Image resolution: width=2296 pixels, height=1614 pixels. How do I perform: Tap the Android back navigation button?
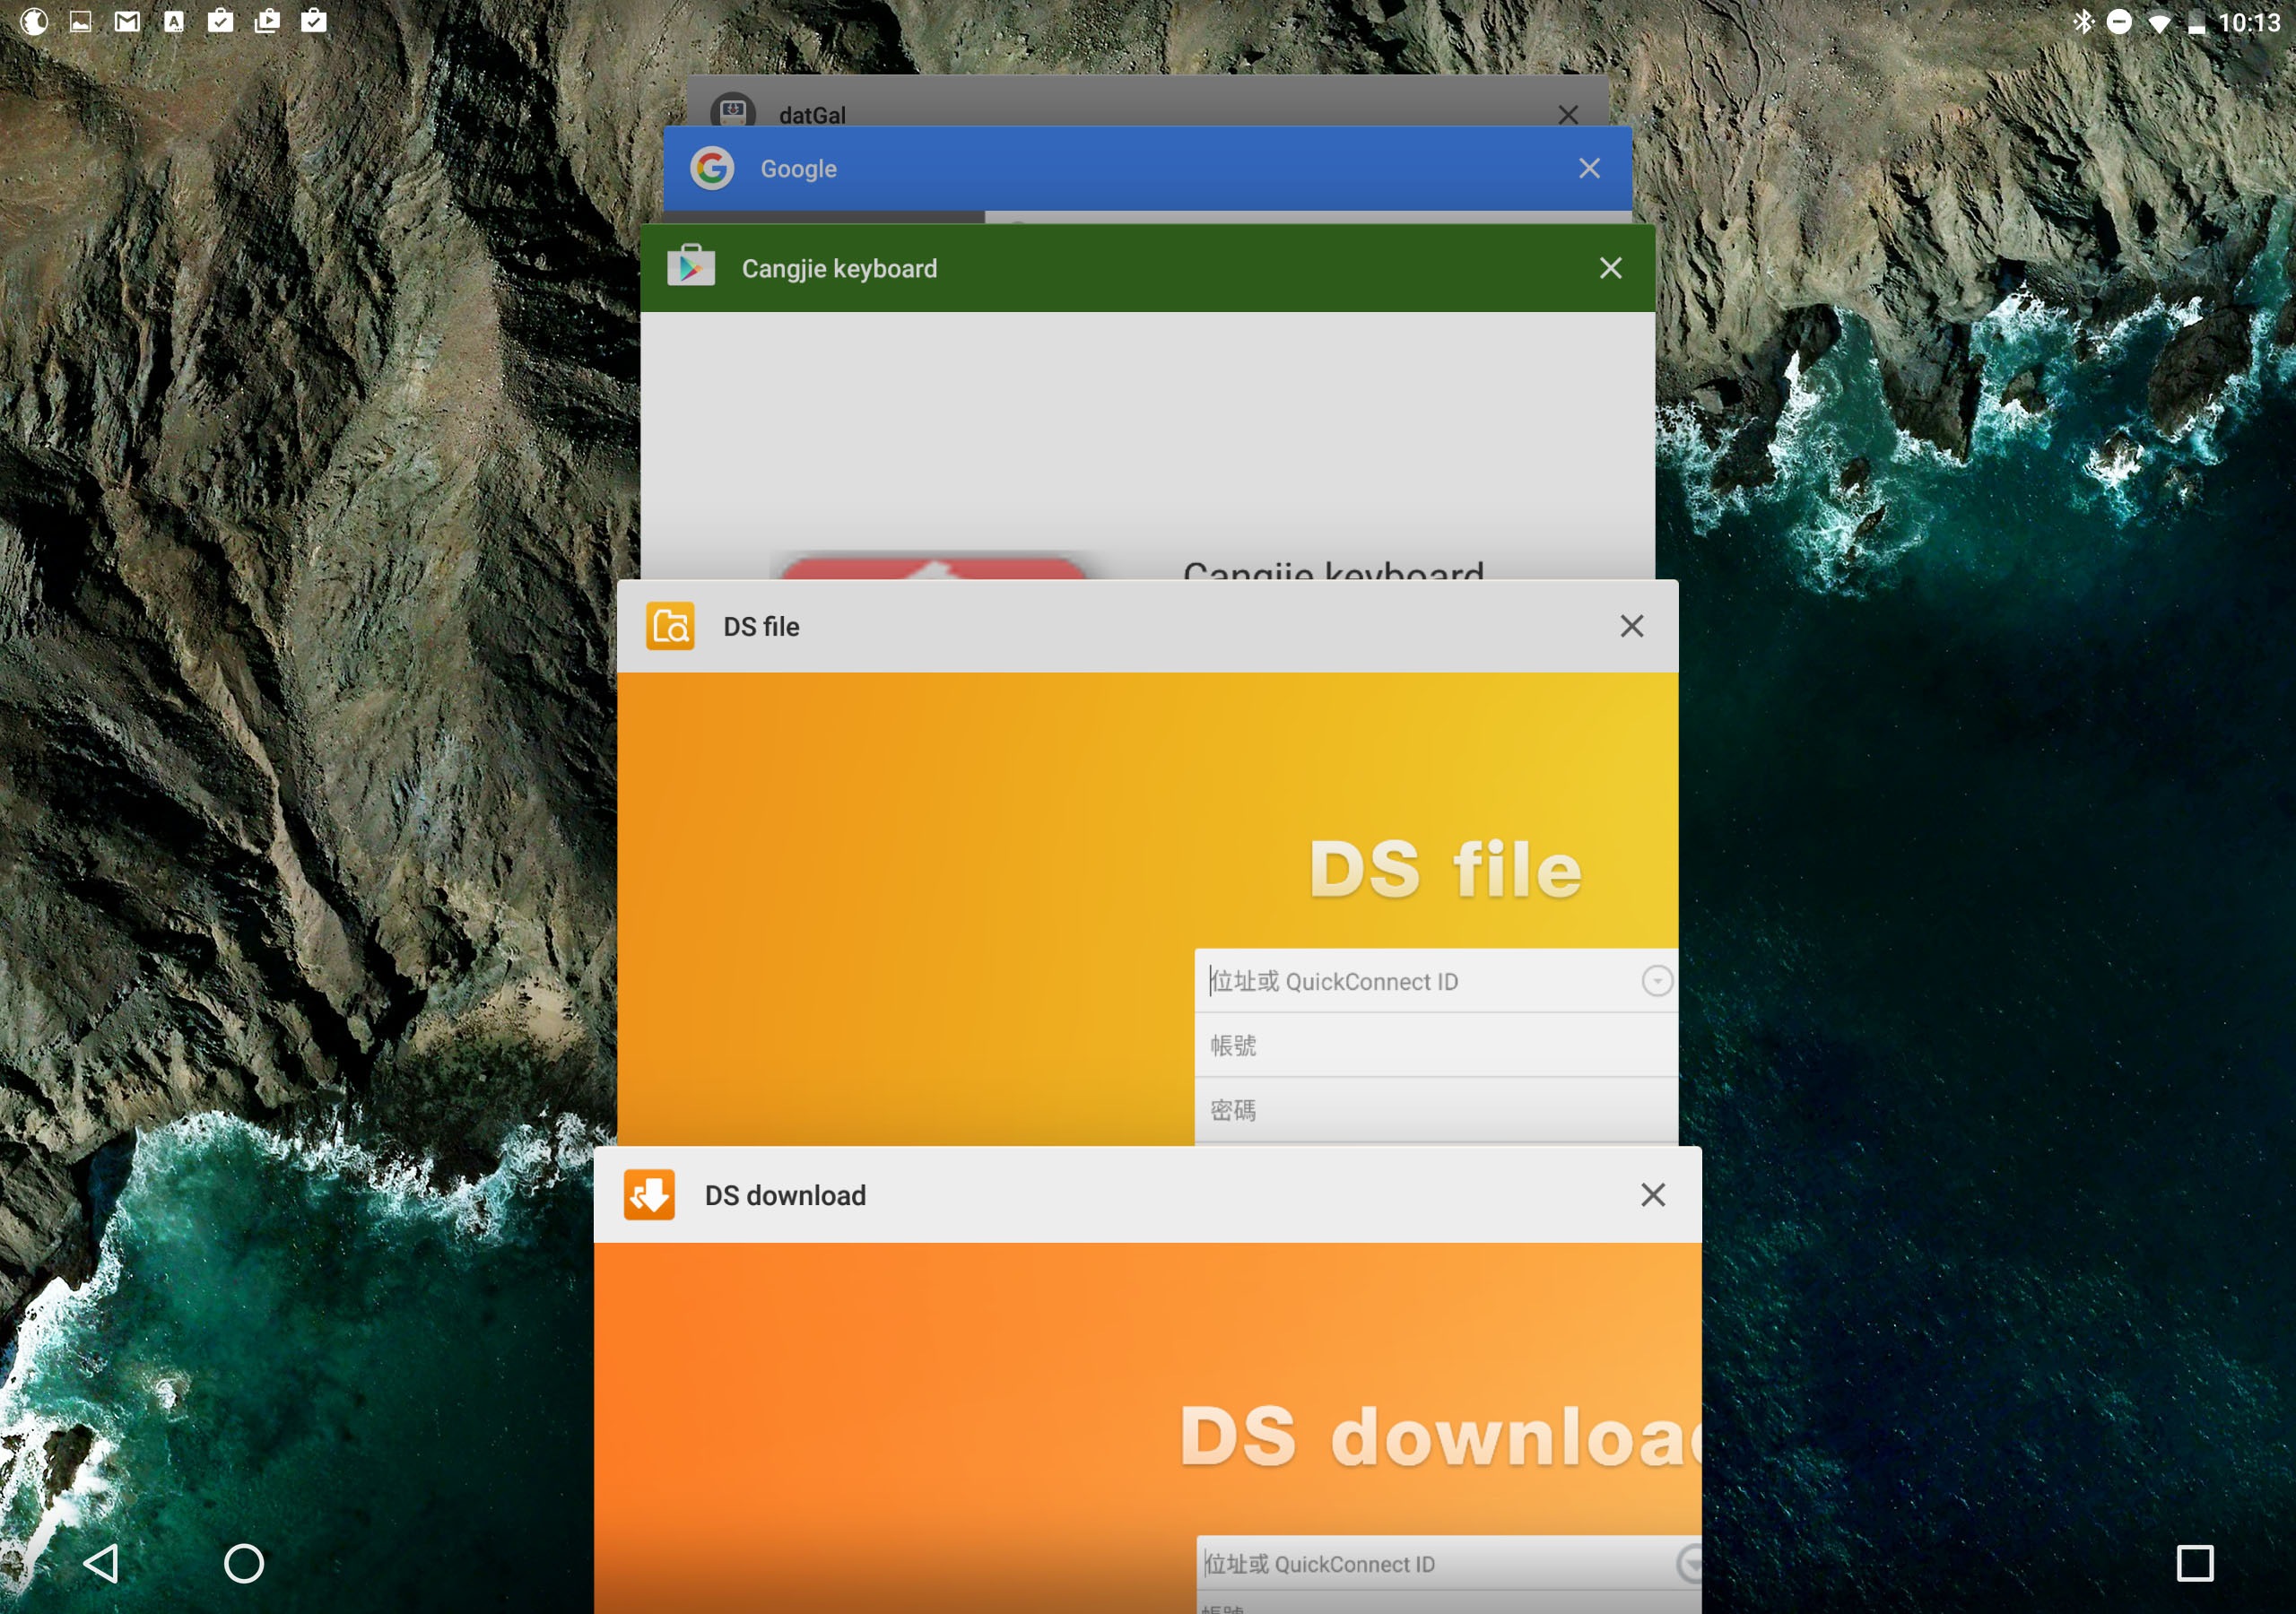pos(101,1562)
